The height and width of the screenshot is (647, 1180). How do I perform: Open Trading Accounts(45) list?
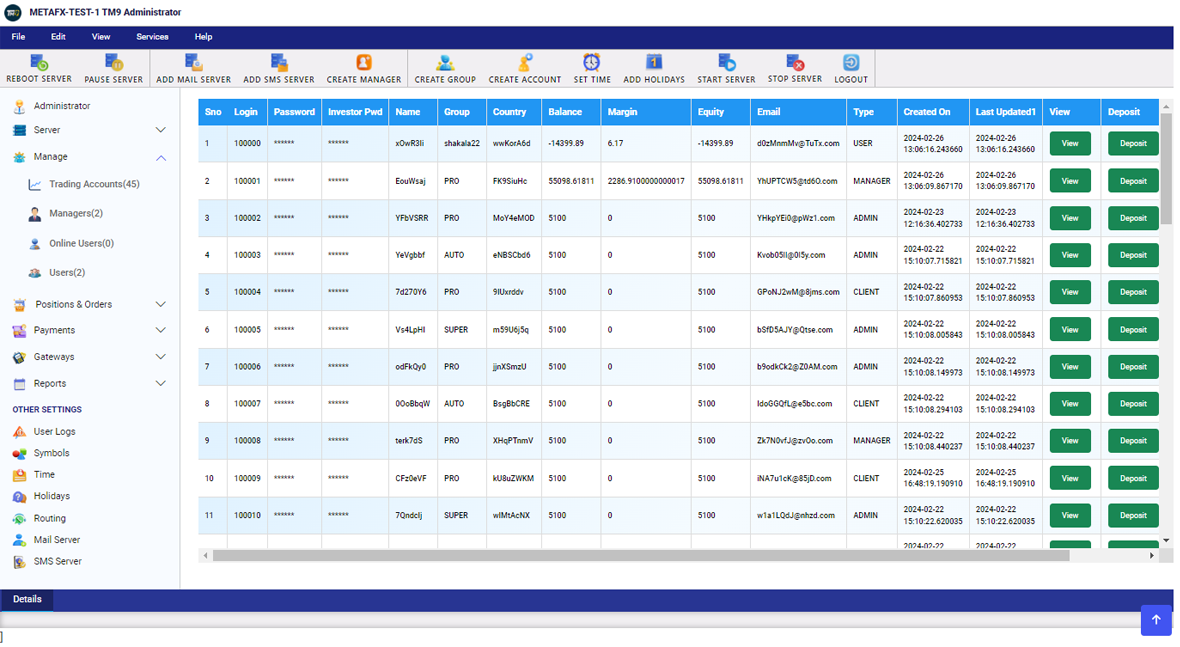tap(94, 184)
